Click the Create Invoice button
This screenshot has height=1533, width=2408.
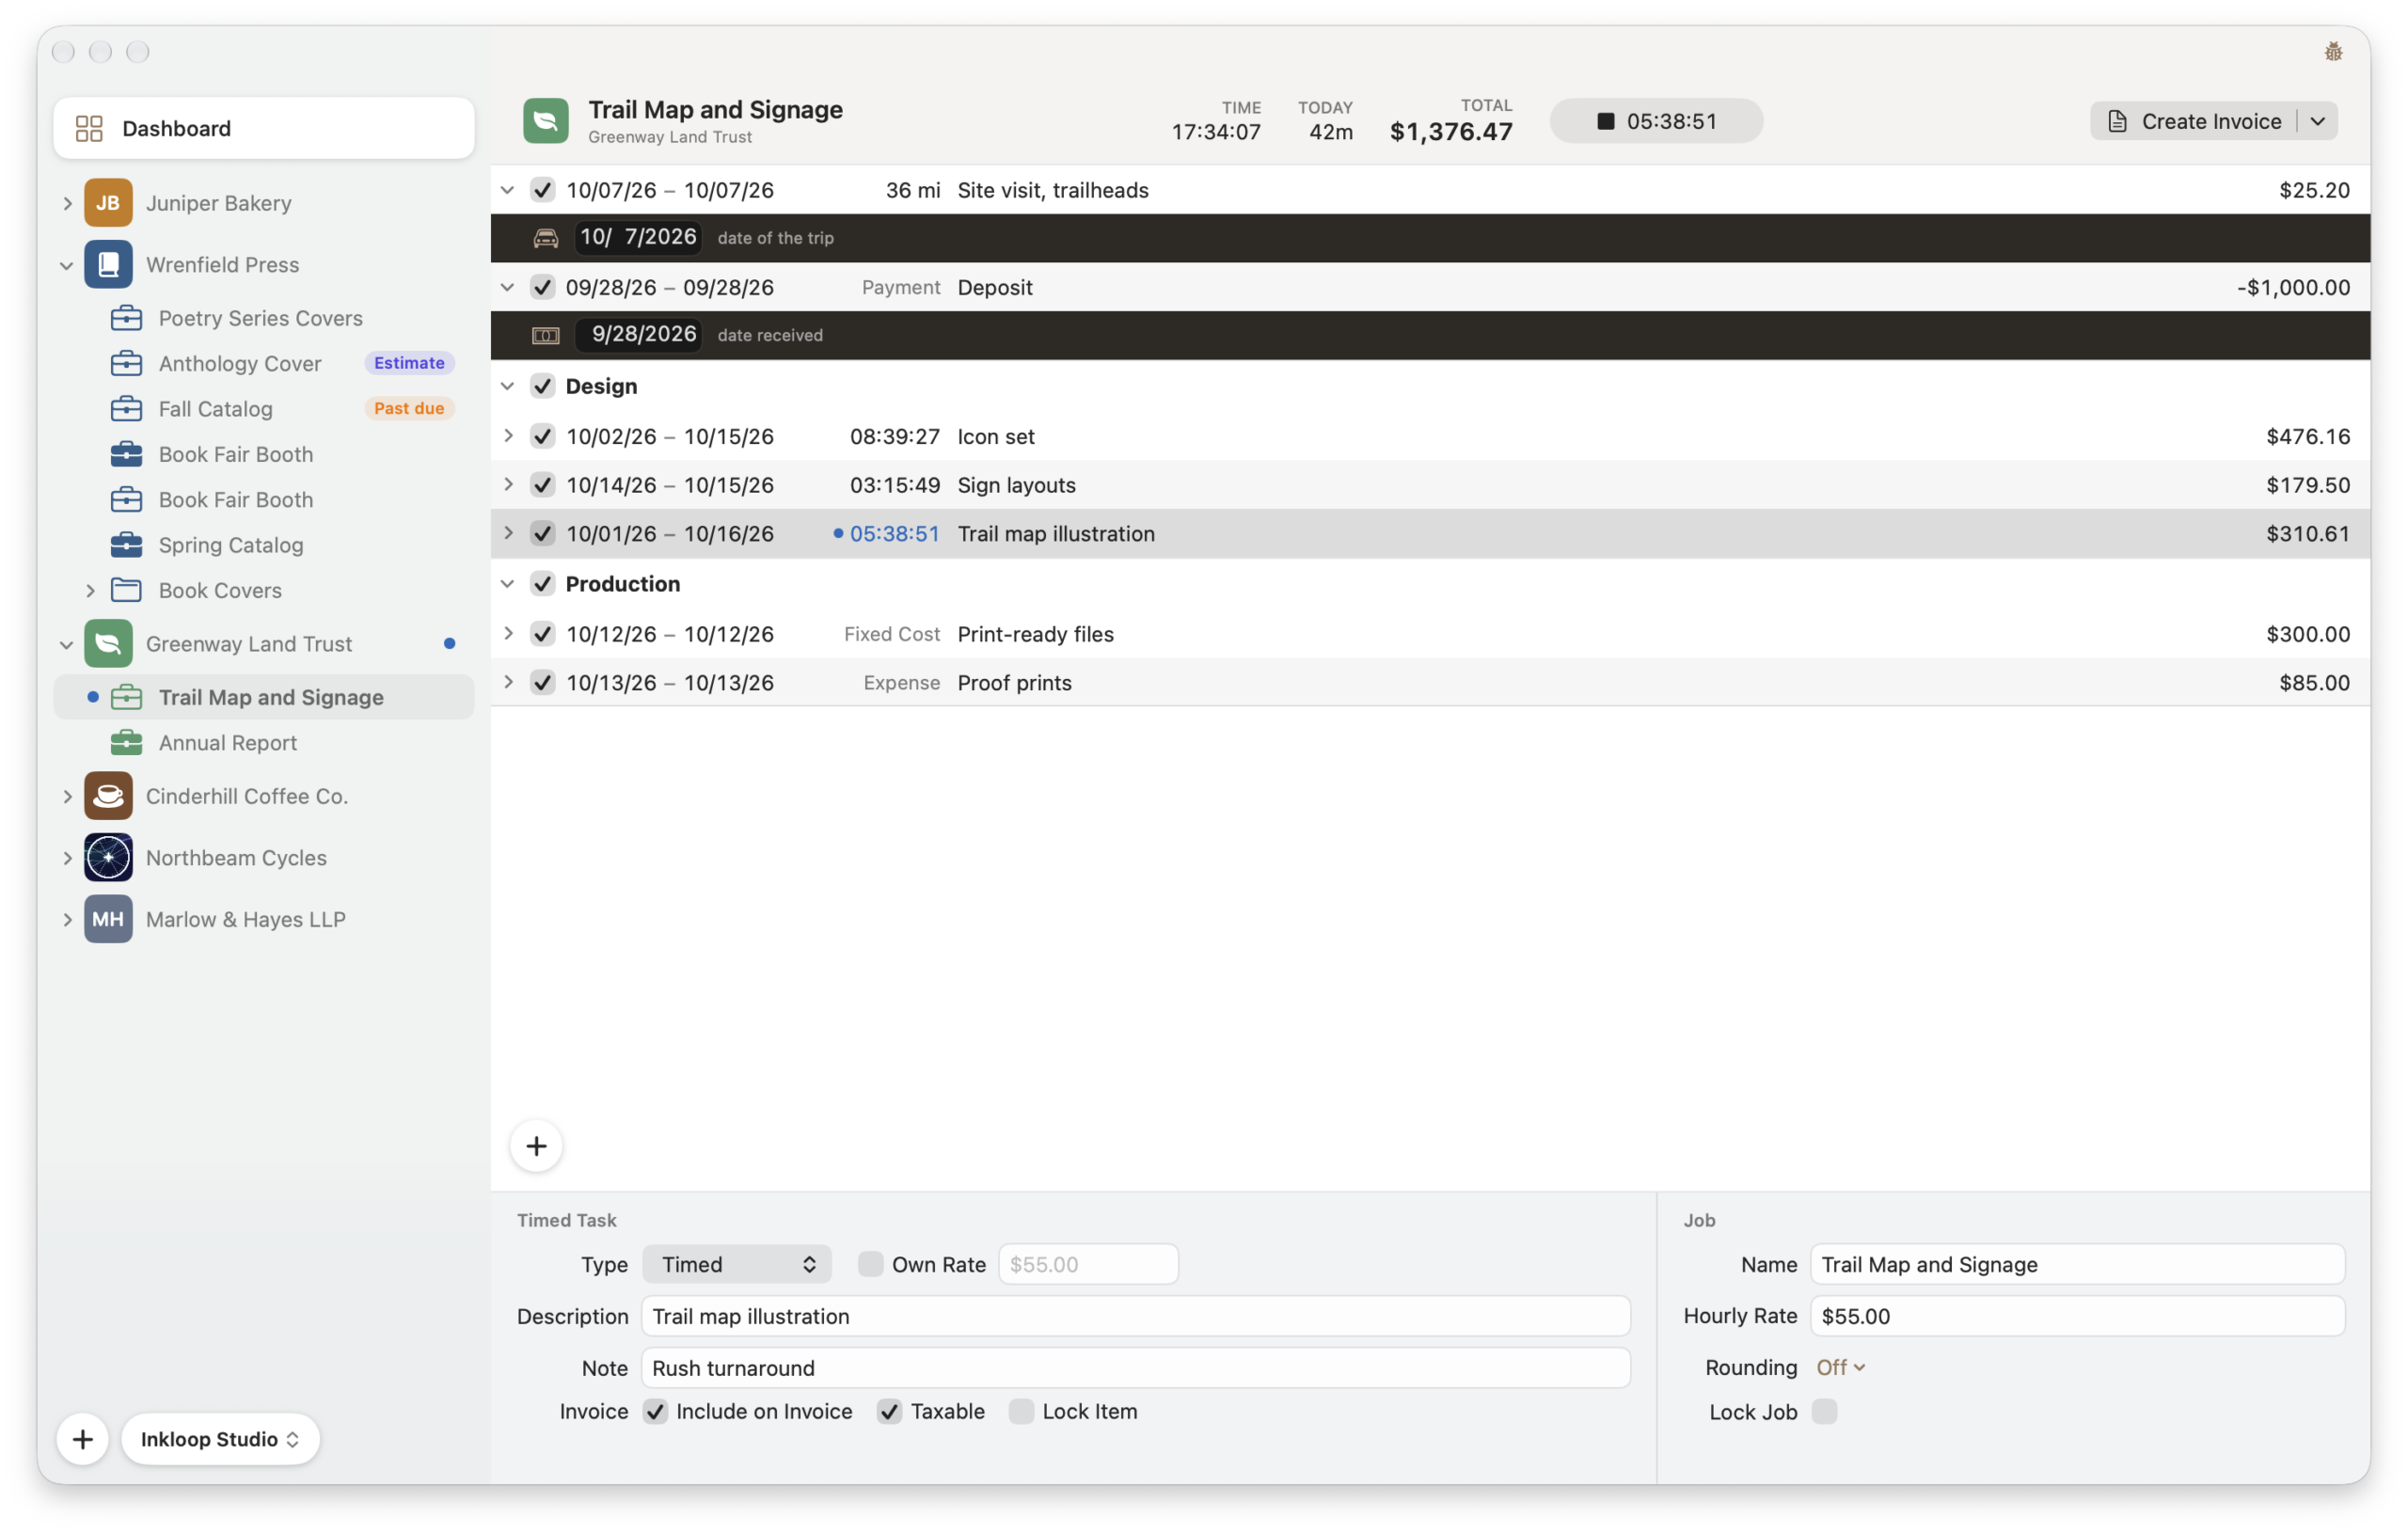[2195, 121]
